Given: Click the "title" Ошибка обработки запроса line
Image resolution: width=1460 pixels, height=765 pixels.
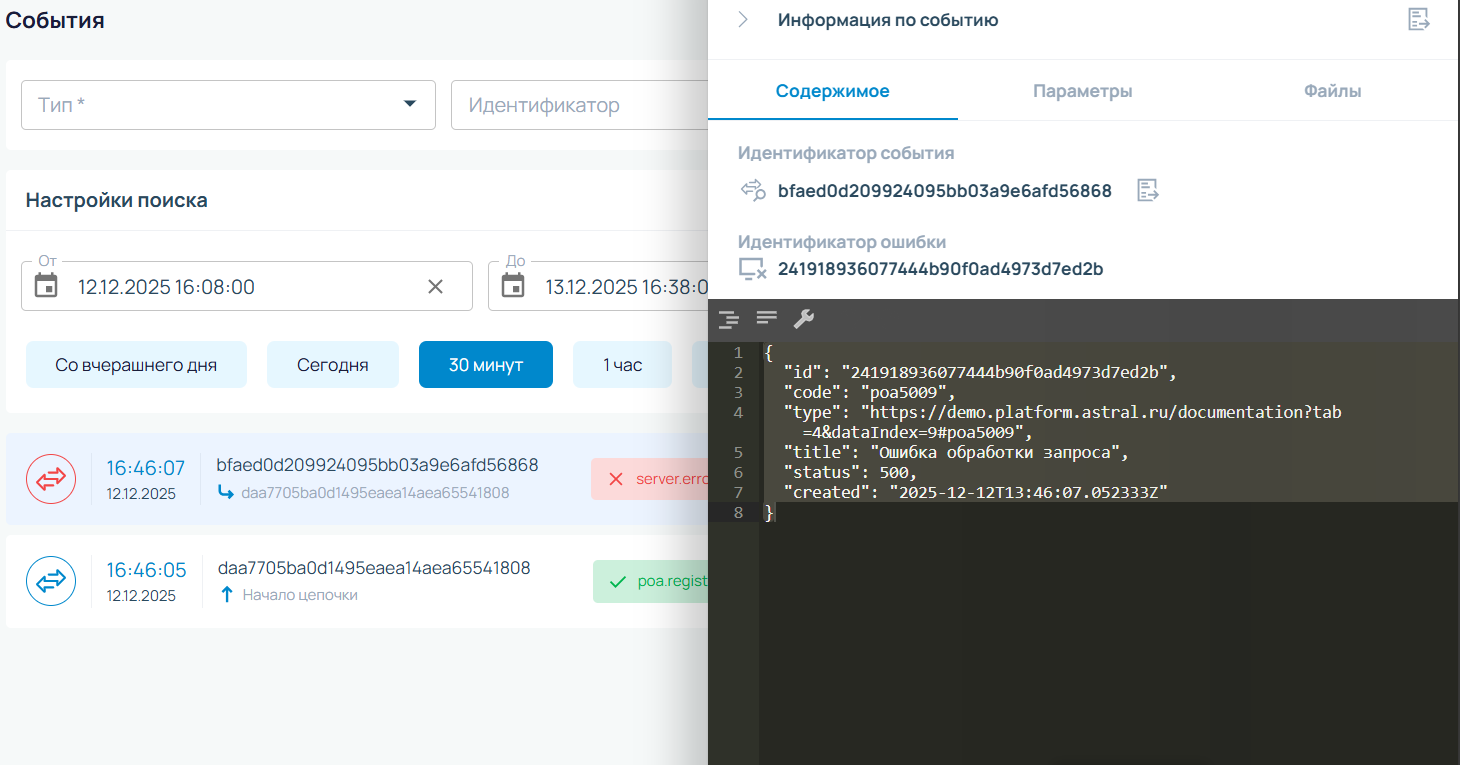Looking at the screenshot, I should pyautogui.click(x=956, y=452).
